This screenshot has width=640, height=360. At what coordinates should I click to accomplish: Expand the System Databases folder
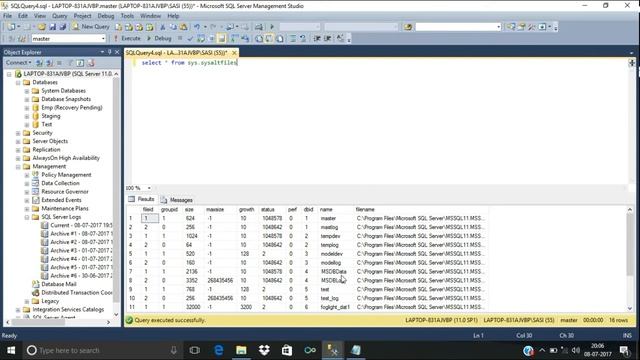pos(27,91)
